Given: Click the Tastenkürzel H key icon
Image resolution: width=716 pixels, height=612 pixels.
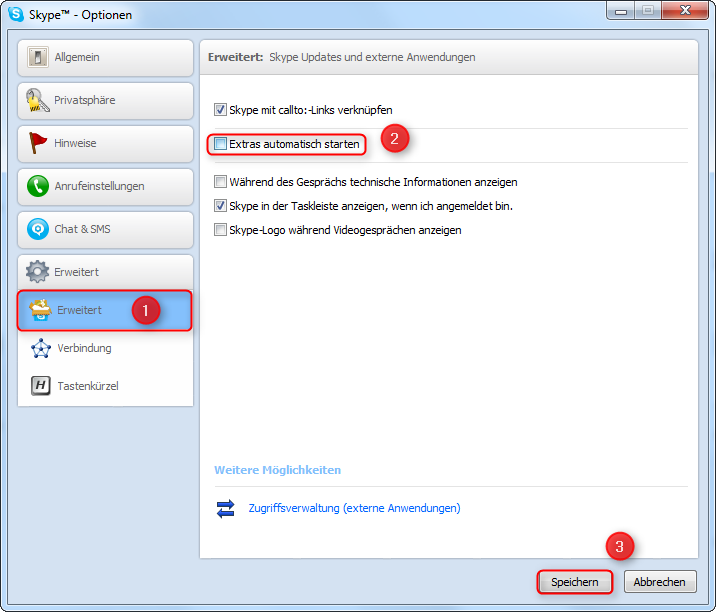Looking at the screenshot, I should coord(41,385).
